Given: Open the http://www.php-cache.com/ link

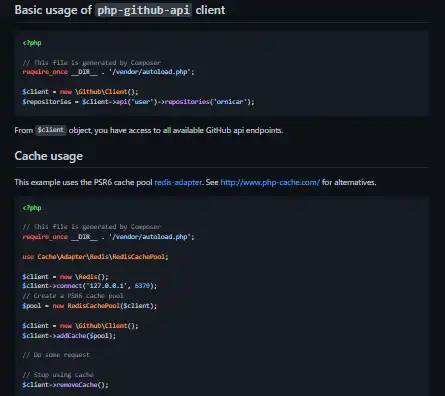Looking at the screenshot, I should 270,182.
